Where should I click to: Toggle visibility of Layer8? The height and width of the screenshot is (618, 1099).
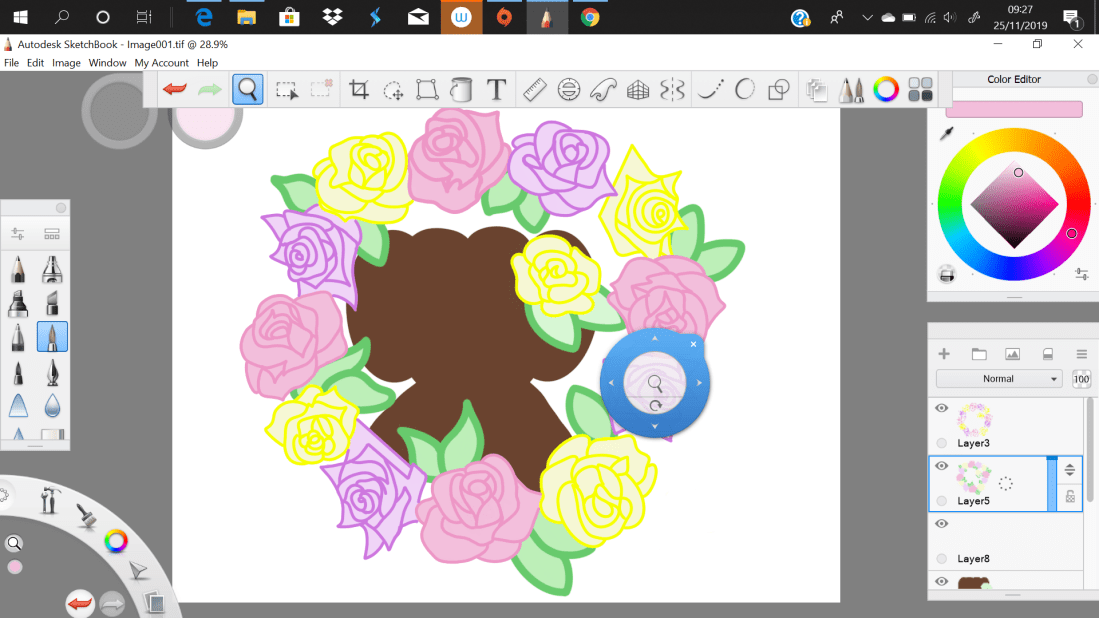tap(941, 524)
